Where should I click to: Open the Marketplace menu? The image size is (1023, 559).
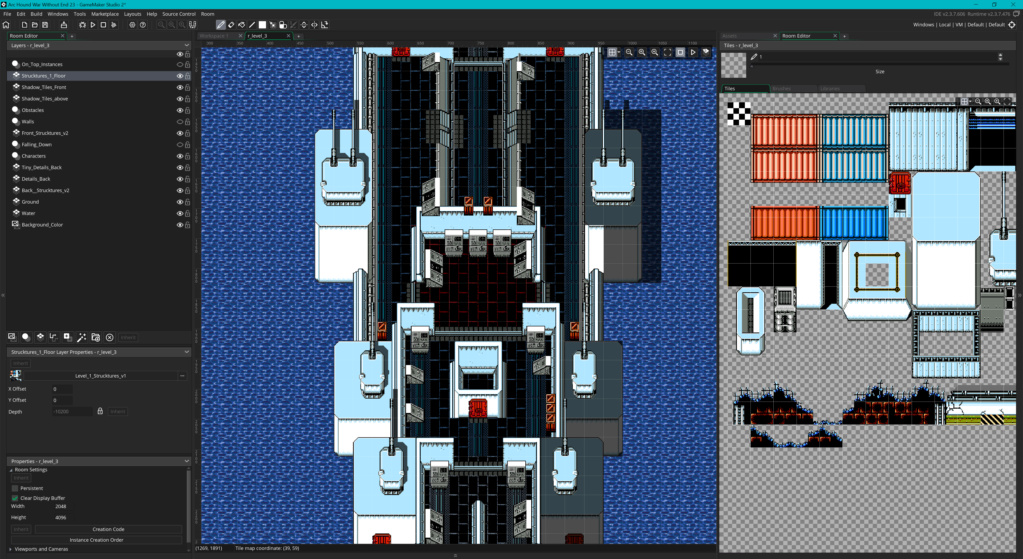point(105,14)
